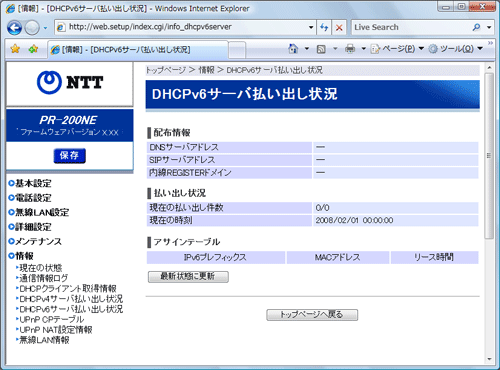The image size is (500, 370).
Task: Open the Favorites Center star icon
Action: 15,49
